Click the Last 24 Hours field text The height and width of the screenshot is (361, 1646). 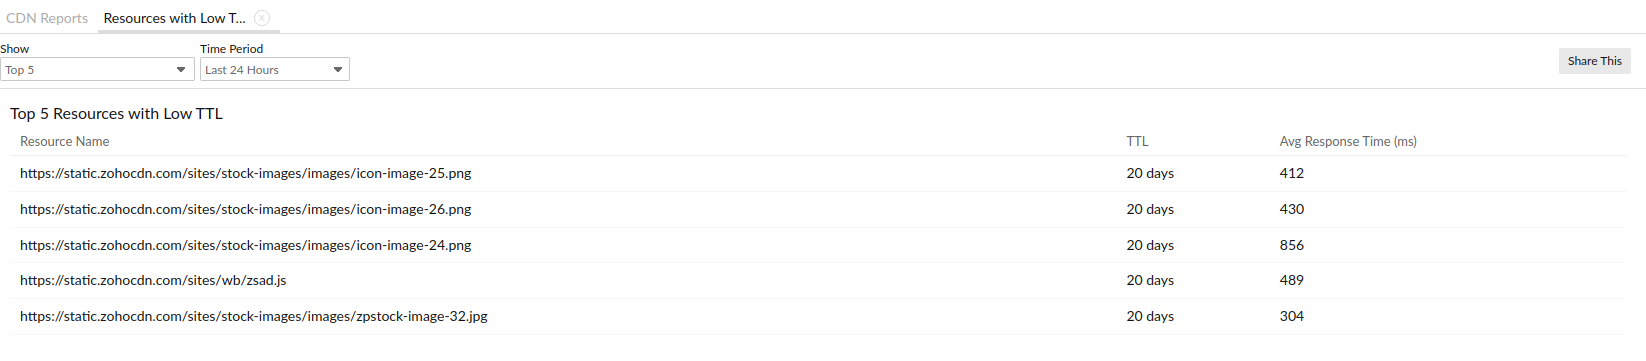click(242, 70)
